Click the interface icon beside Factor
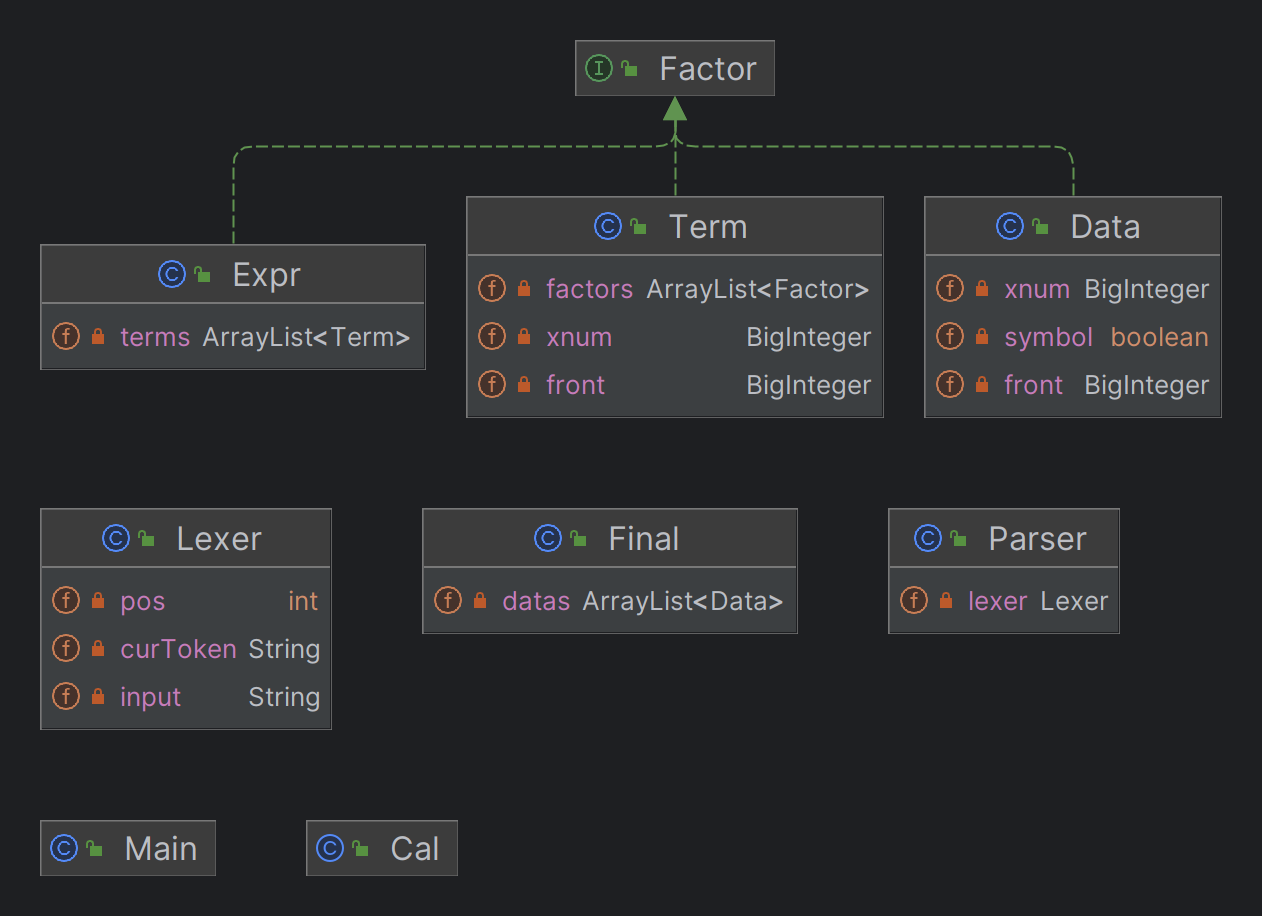The width and height of the screenshot is (1262, 916). pyautogui.click(x=598, y=68)
